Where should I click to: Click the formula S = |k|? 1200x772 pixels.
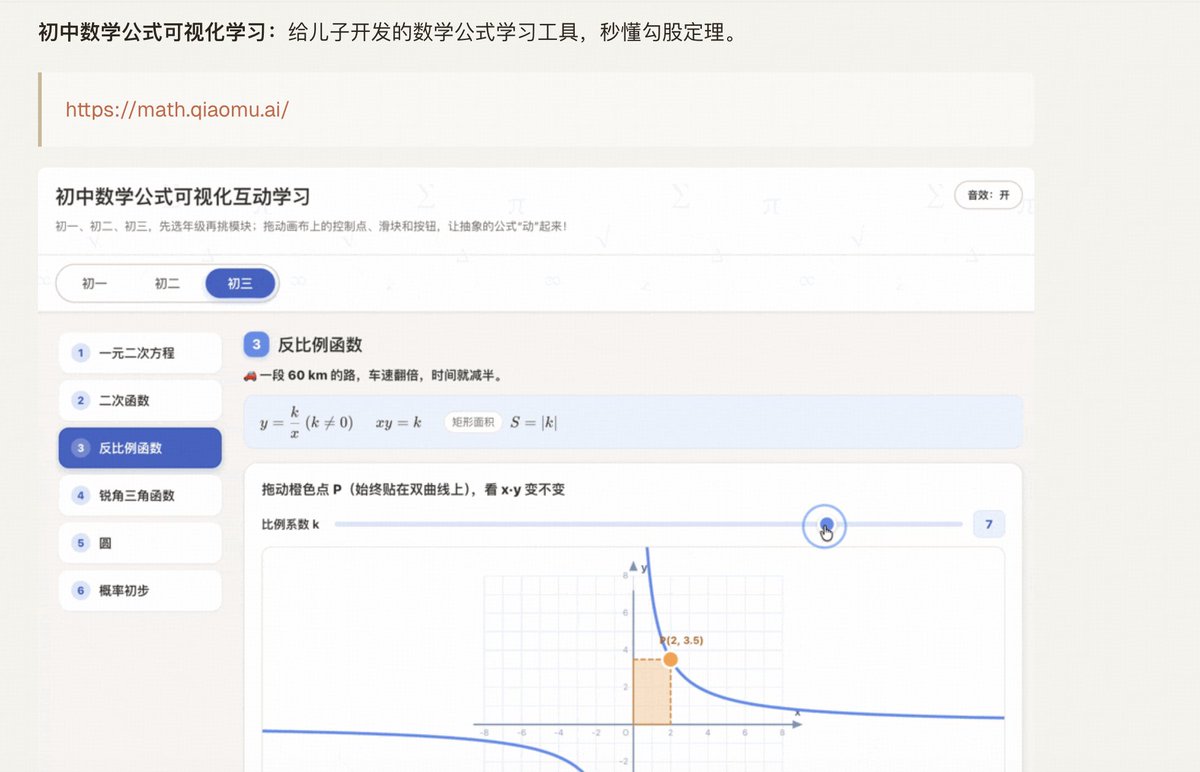click(x=534, y=422)
